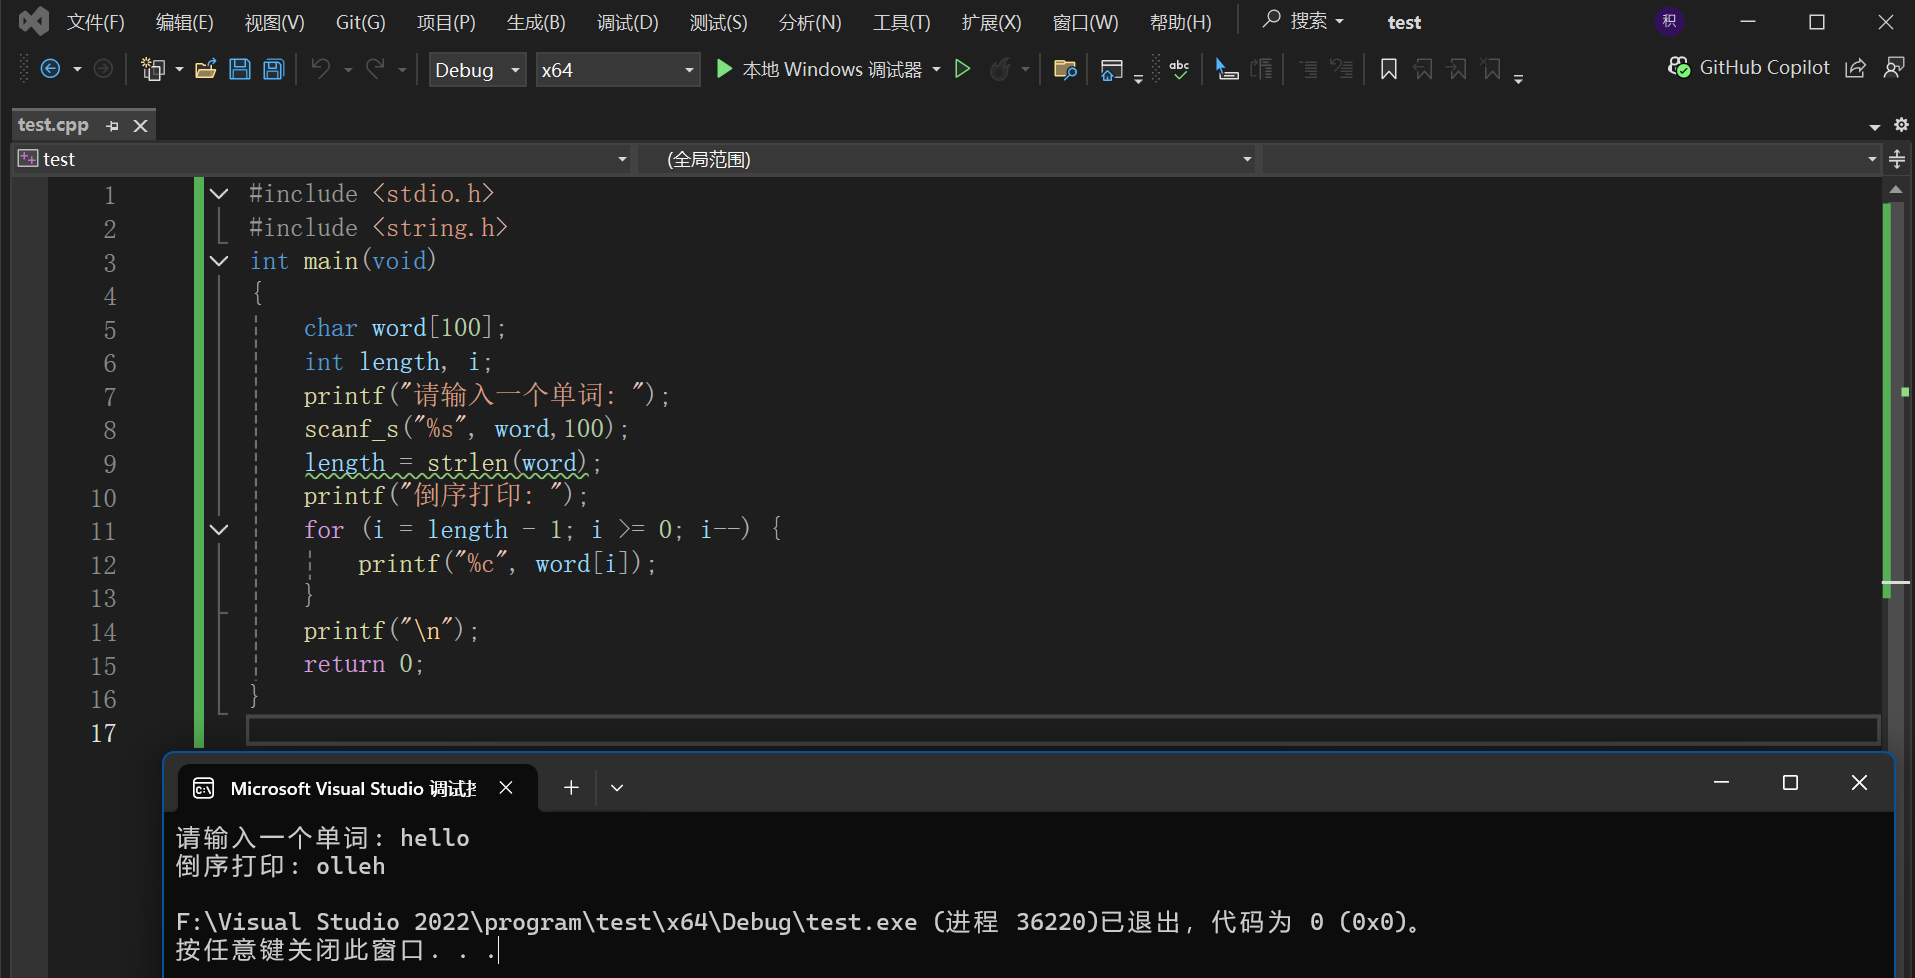Click the New Project icon in toolbar
This screenshot has height=978, width=1915.
(153, 69)
